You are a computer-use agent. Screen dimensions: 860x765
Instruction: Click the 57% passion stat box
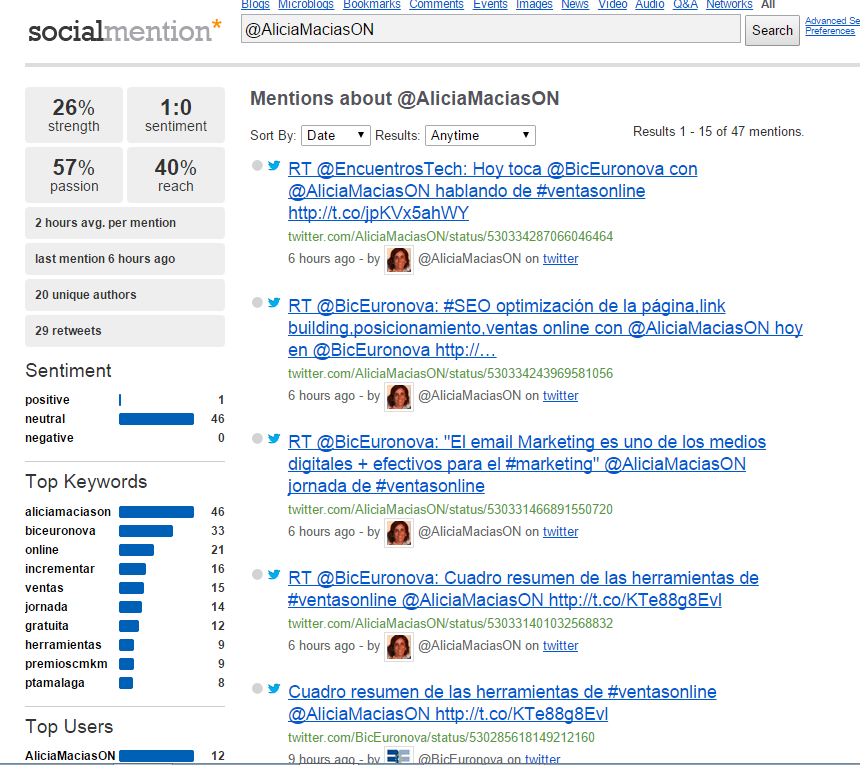click(73, 175)
